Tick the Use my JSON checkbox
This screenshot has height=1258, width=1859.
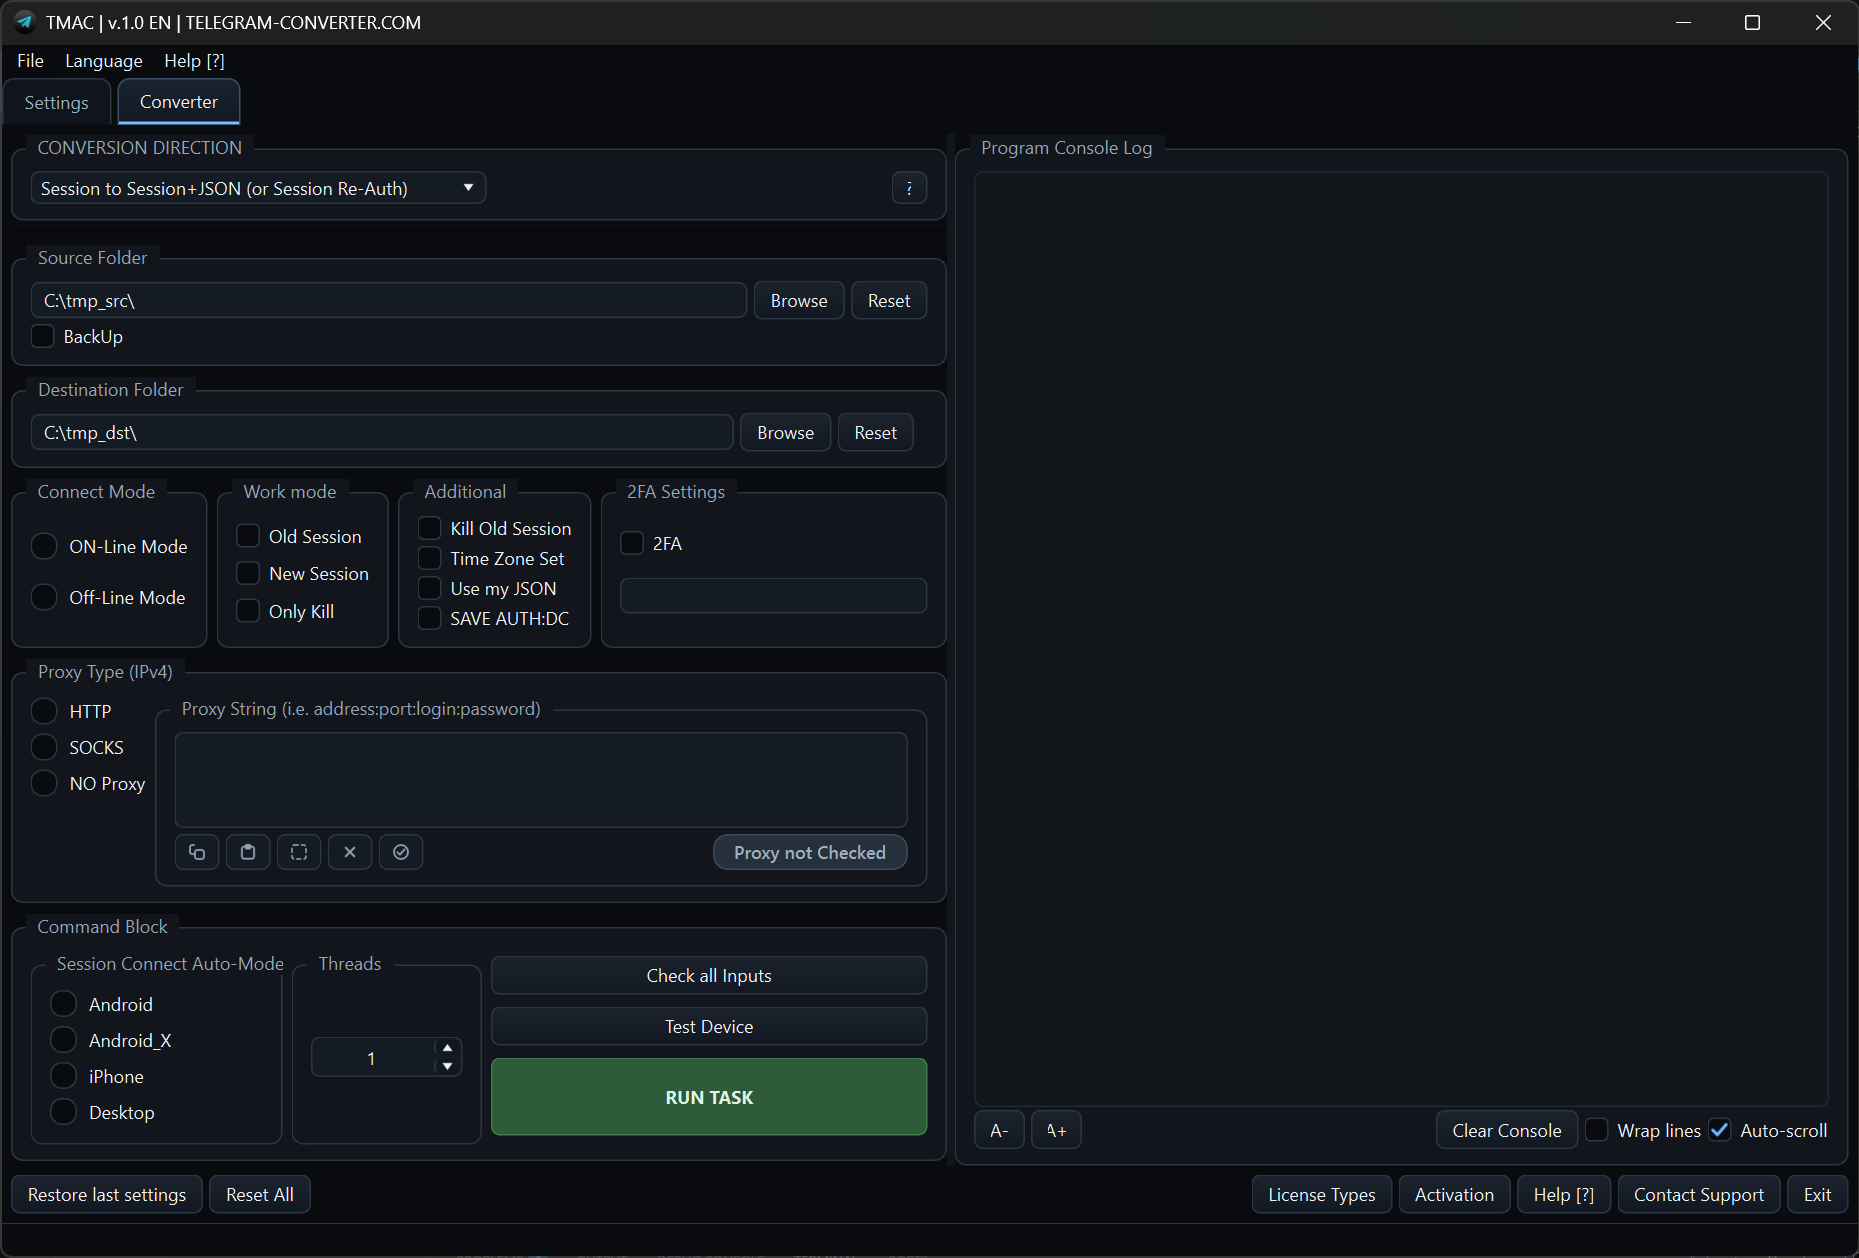click(x=429, y=588)
